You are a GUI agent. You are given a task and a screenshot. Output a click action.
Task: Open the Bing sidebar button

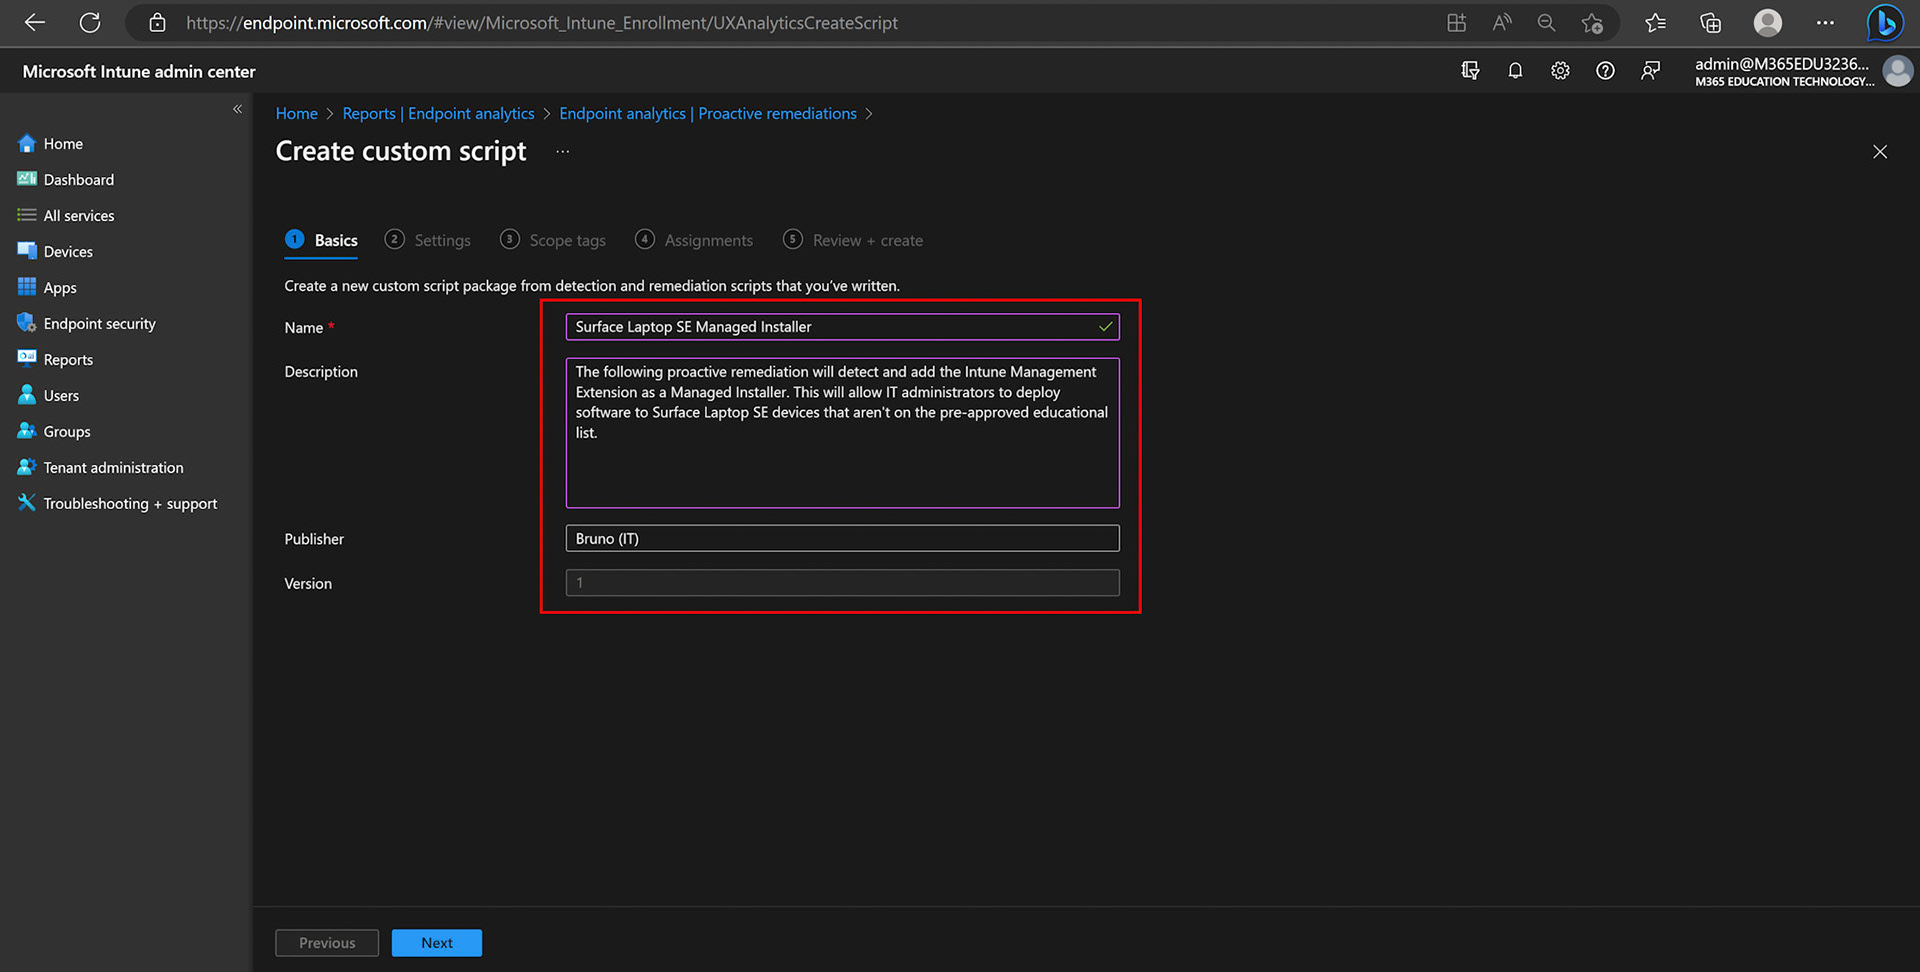1885,22
